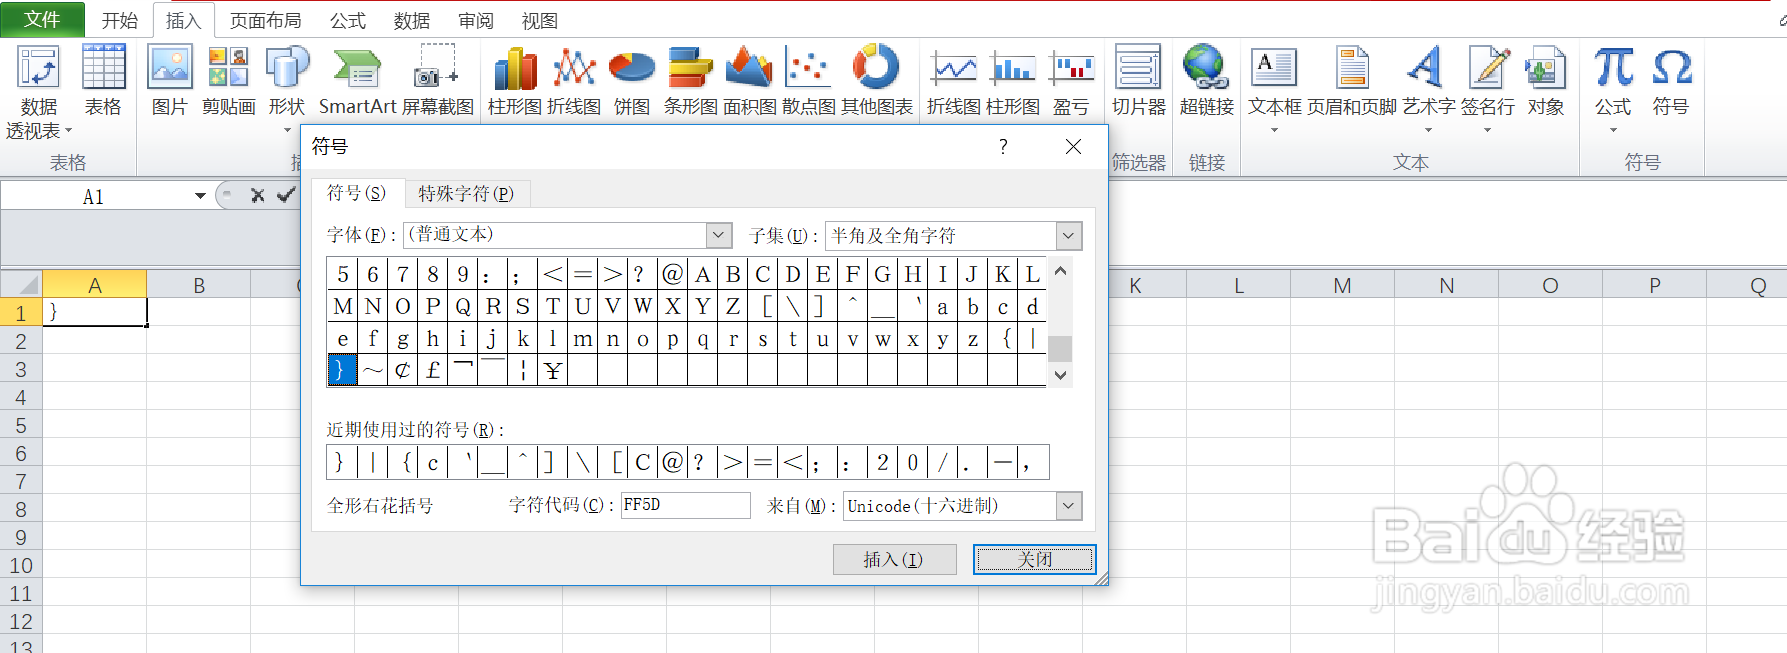Expand the 子集(U) subset dropdown

[x=1069, y=236]
